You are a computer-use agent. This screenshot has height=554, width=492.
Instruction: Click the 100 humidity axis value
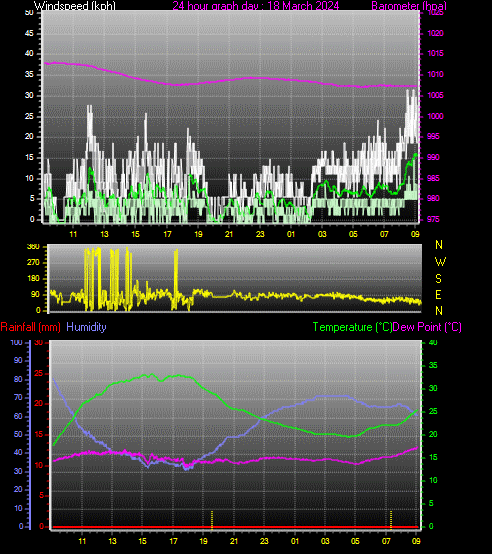[x=16, y=342]
